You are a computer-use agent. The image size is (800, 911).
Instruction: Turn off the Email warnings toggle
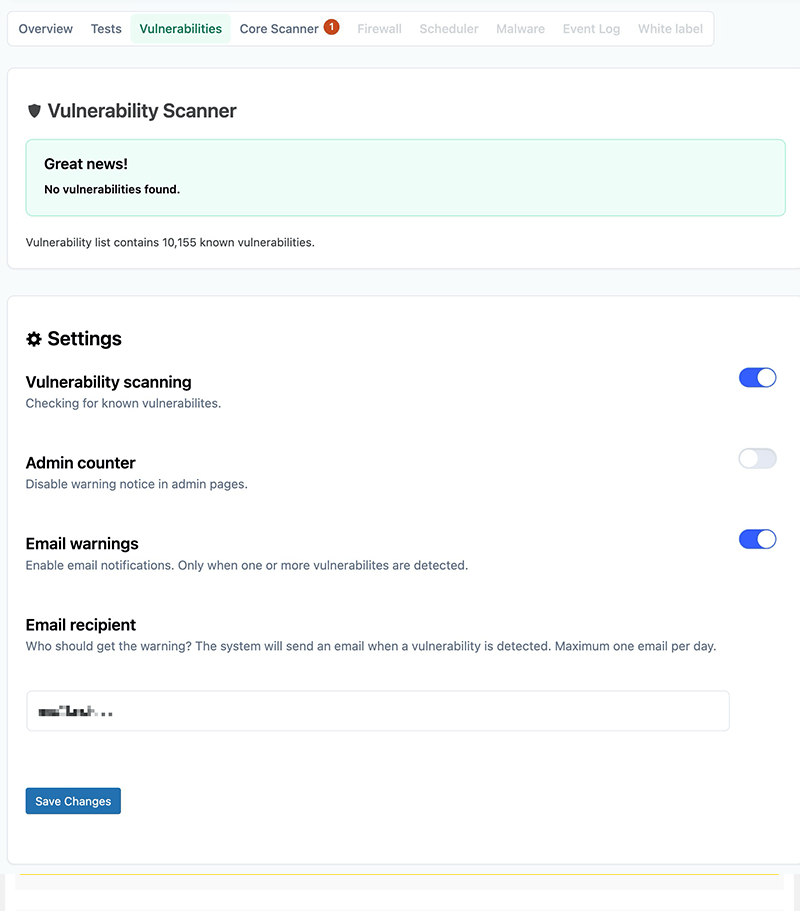tap(757, 540)
